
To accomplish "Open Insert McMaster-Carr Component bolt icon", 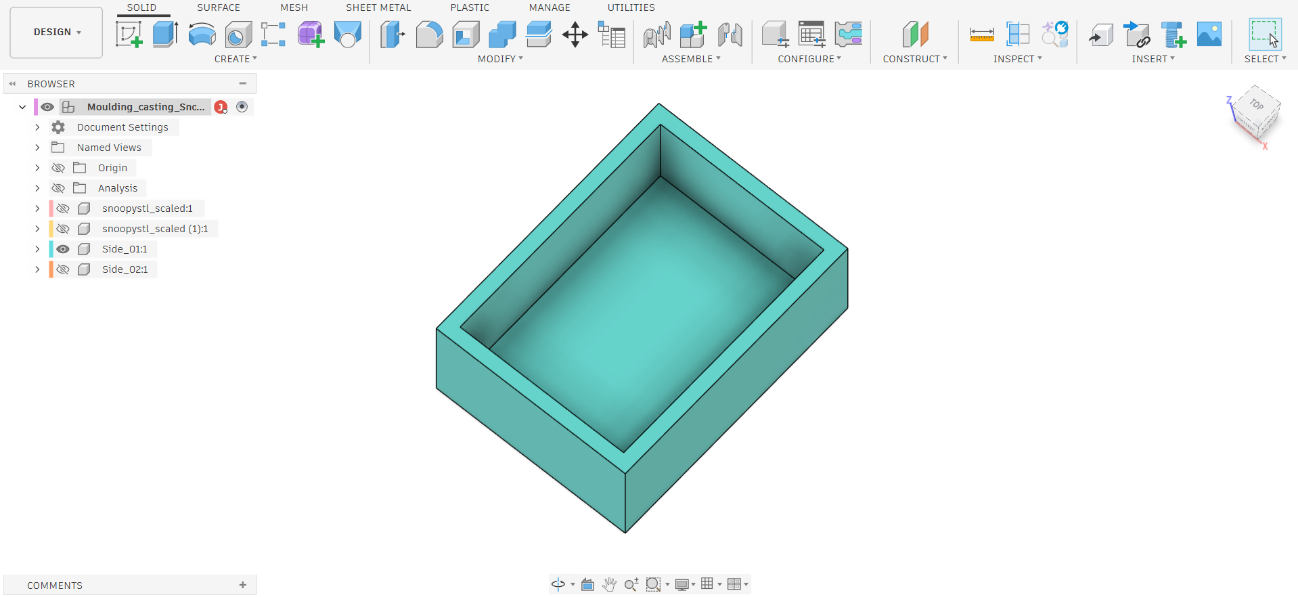I will (1173, 35).
